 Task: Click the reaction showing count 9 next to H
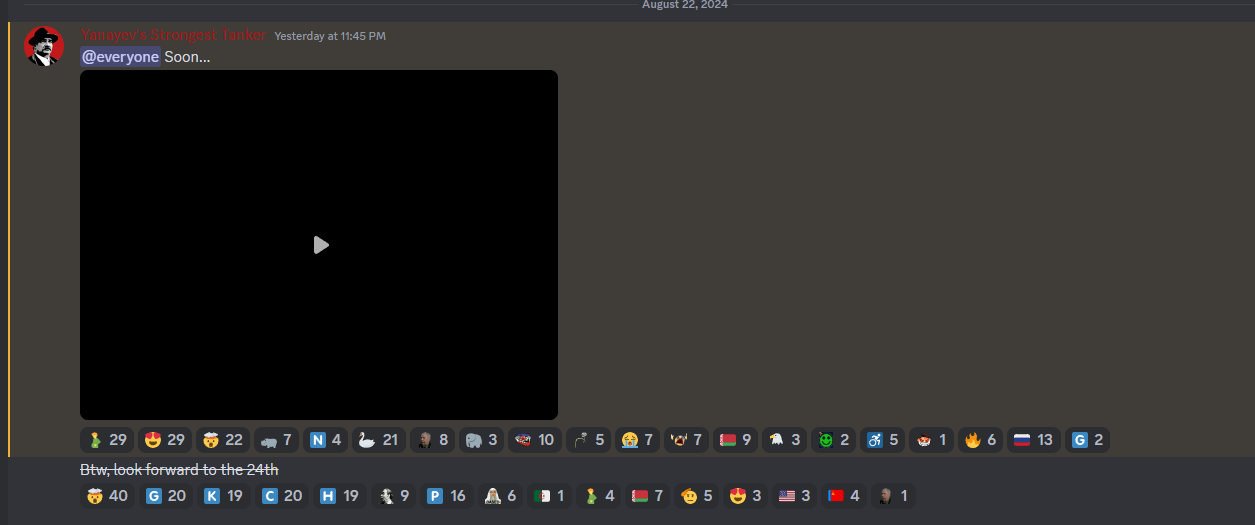point(393,496)
